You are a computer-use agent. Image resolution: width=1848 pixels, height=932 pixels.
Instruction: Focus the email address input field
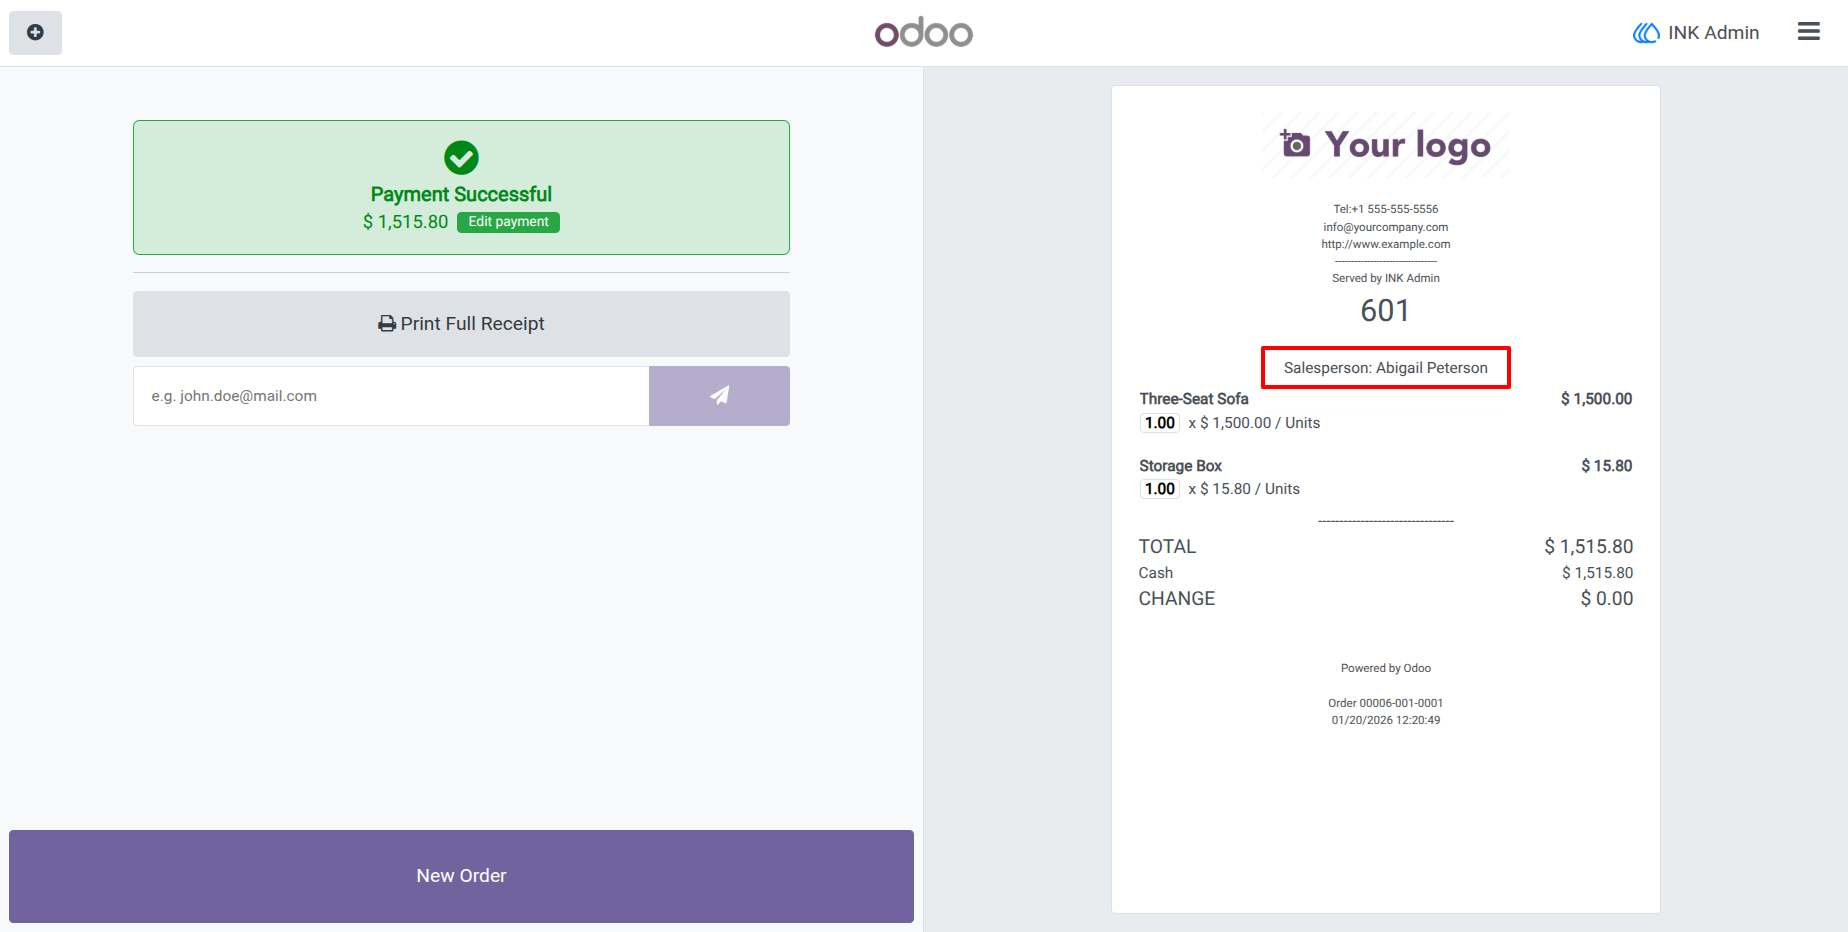tap(391, 396)
